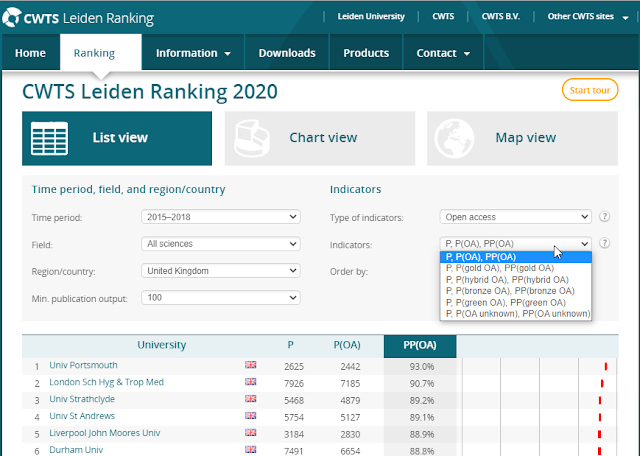Click 89.1% value for Univ St Andrews
The image size is (640, 456).
pos(422,418)
